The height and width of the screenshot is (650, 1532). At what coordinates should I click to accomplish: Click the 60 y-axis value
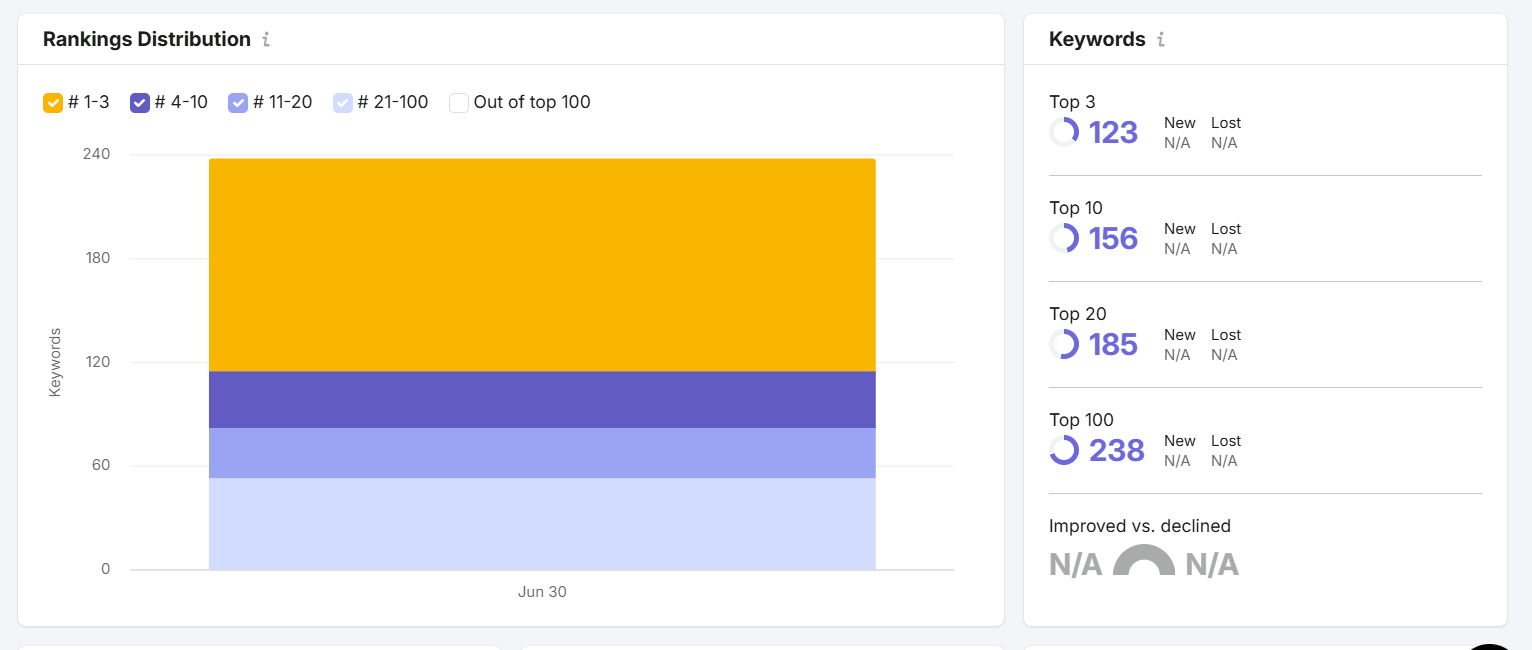[x=101, y=465]
